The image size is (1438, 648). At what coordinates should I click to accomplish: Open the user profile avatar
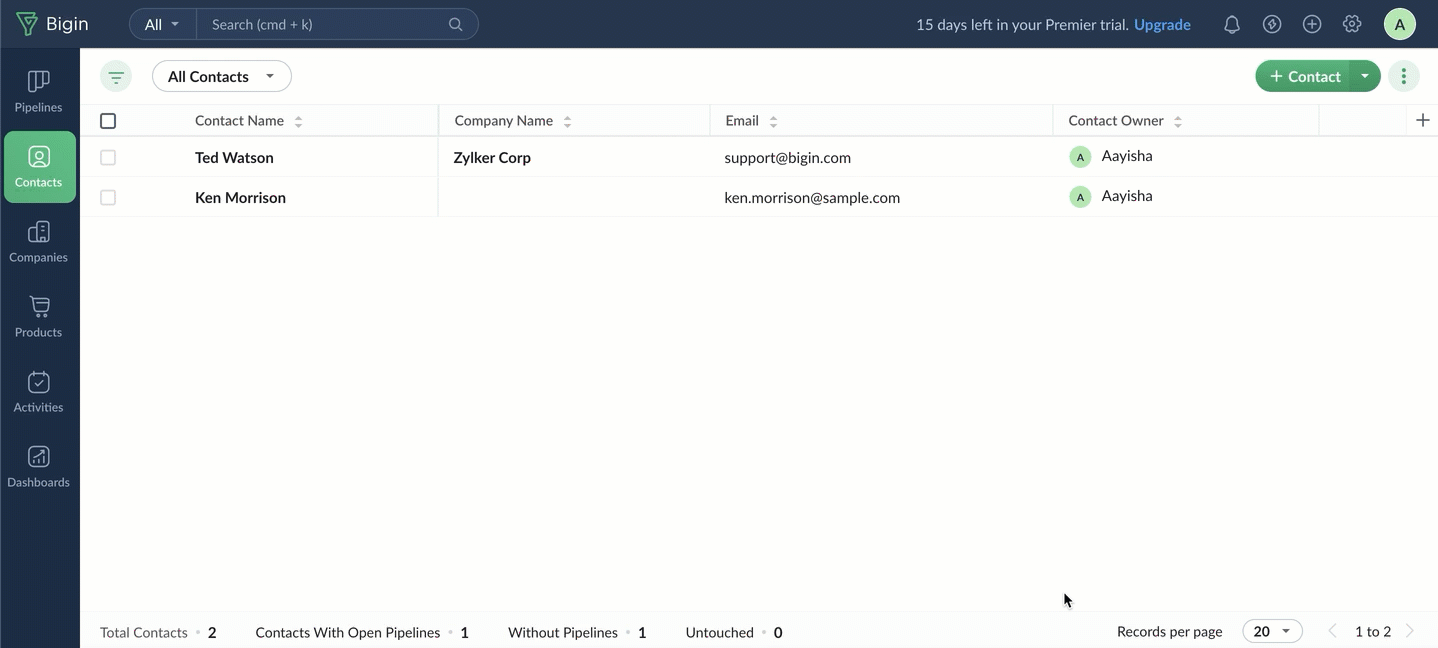[1399, 24]
